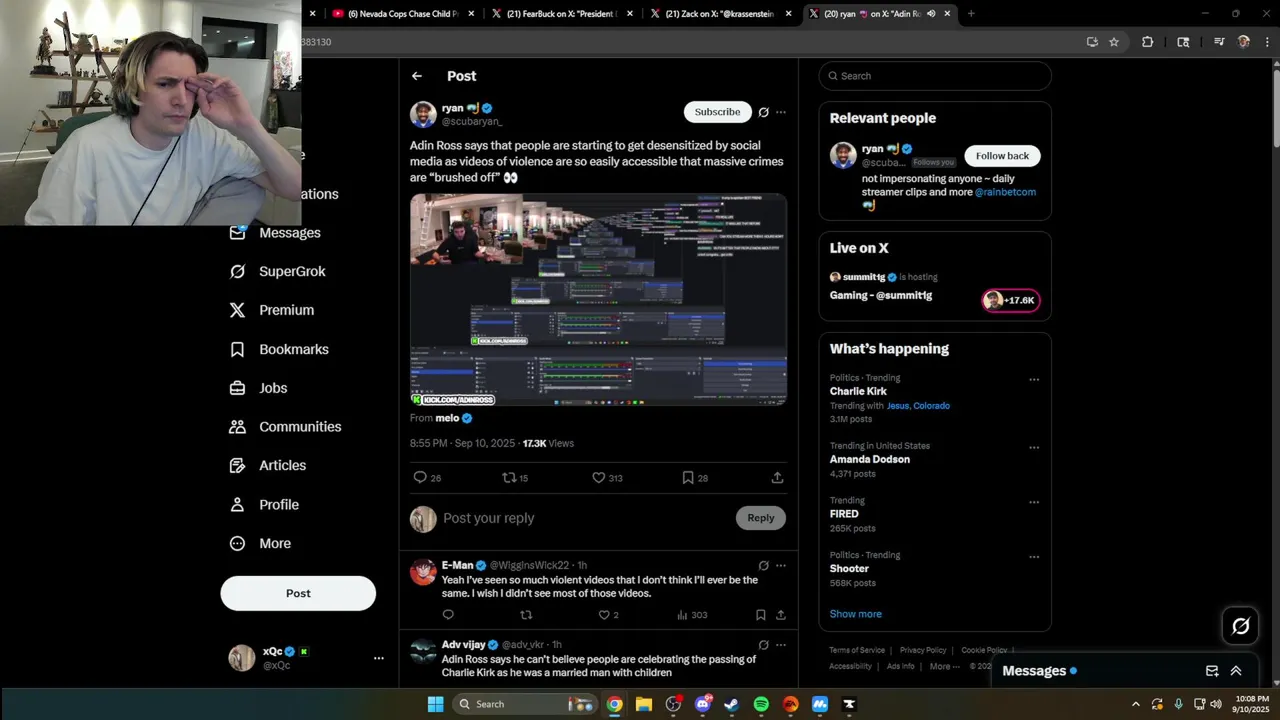The image size is (1280, 720).
Task: Bookmark E-Man's reply
Action: (x=760, y=615)
